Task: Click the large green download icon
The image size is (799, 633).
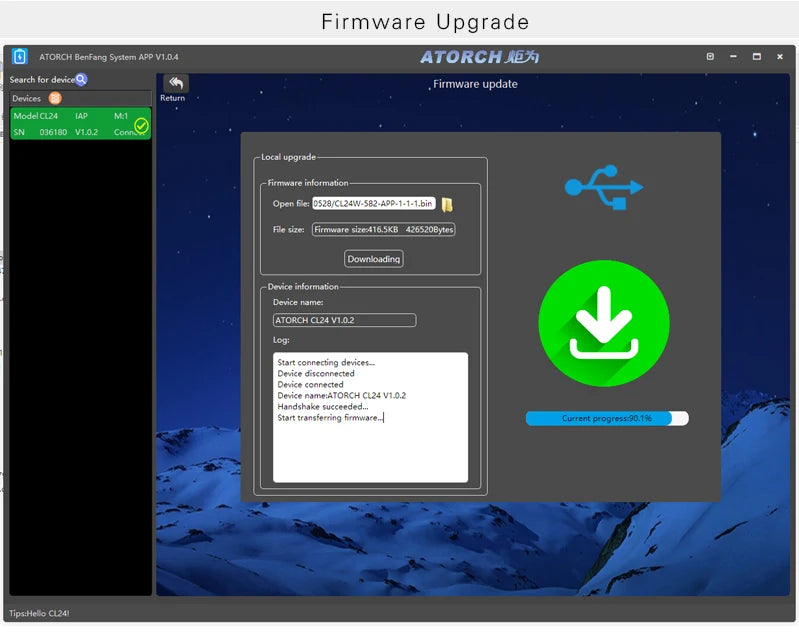Action: pyautogui.click(x=604, y=323)
